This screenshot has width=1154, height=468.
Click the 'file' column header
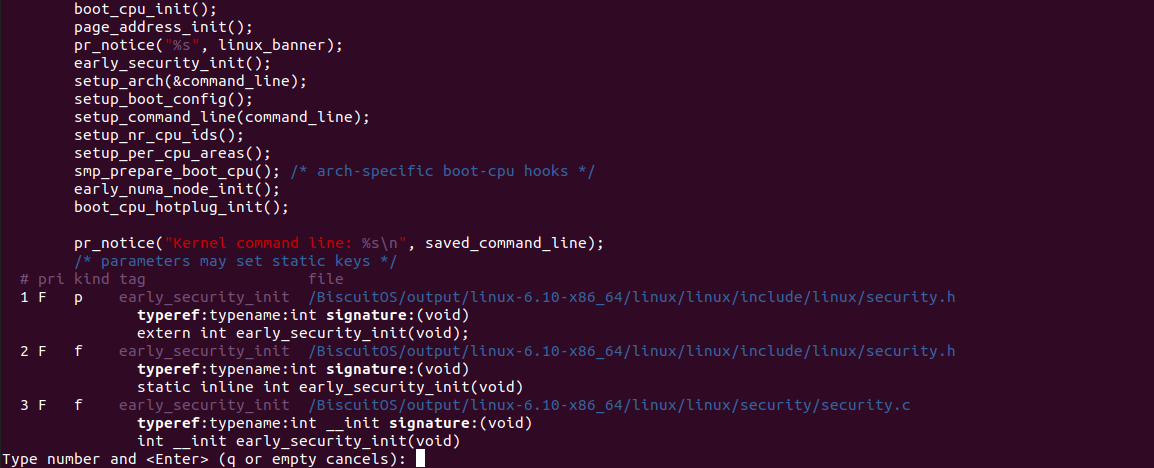pyautogui.click(x=326, y=280)
